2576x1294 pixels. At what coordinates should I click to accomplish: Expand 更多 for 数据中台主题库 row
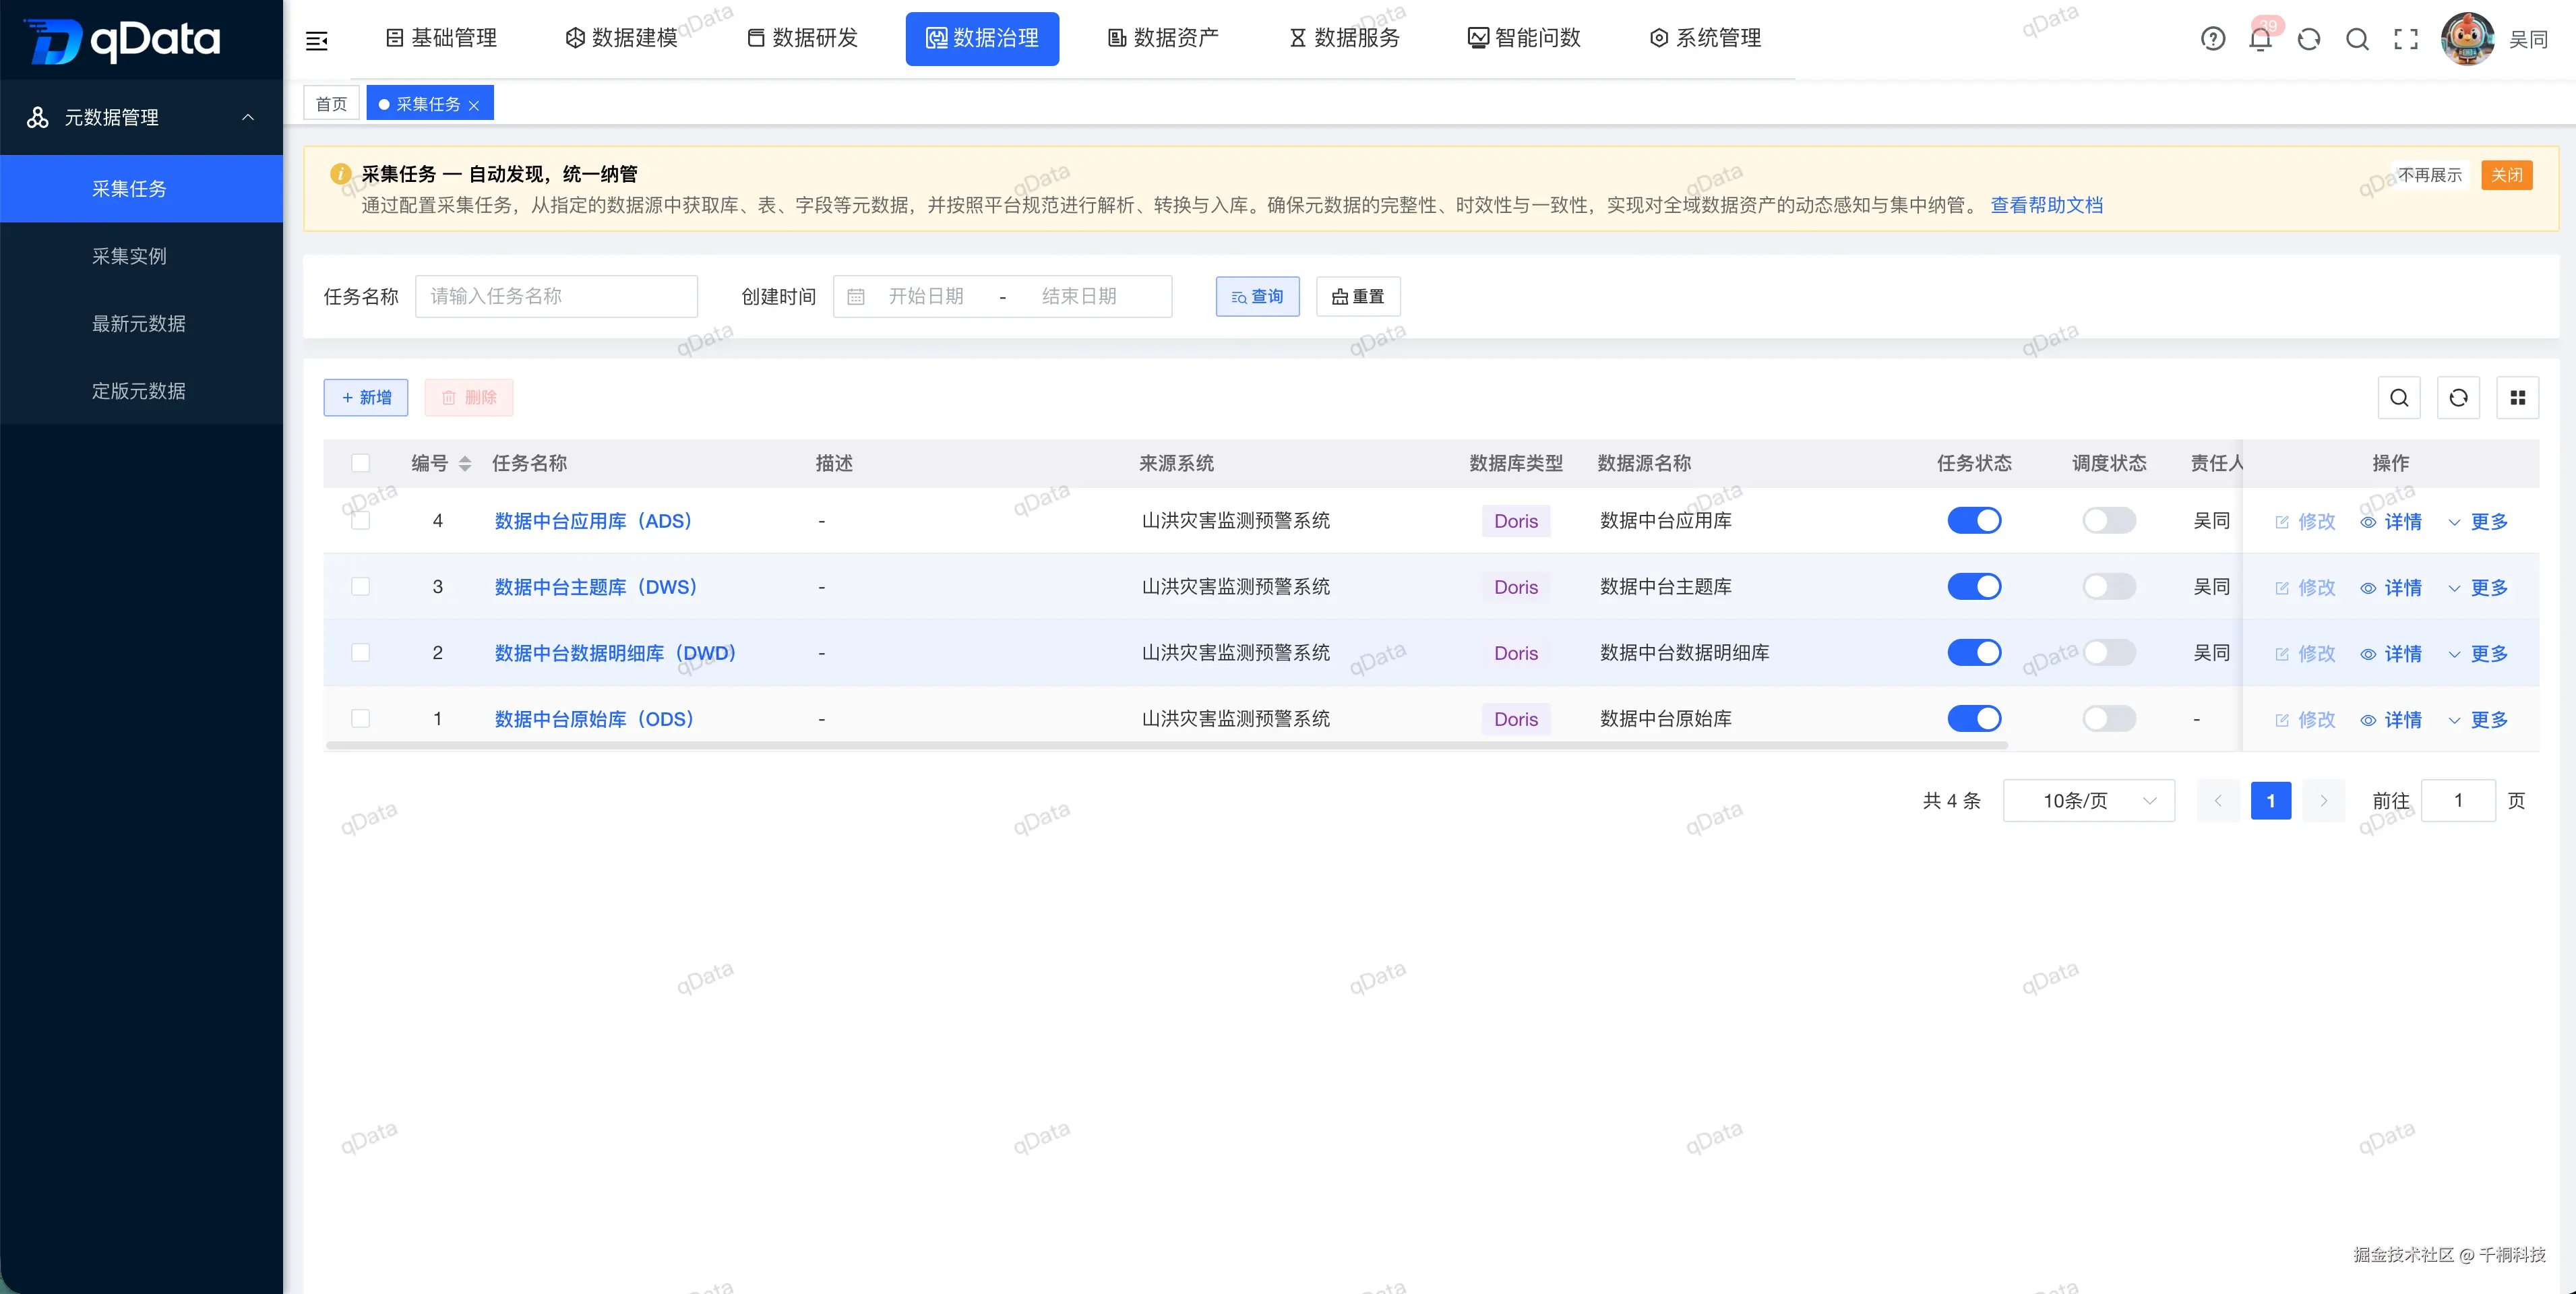(2478, 587)
